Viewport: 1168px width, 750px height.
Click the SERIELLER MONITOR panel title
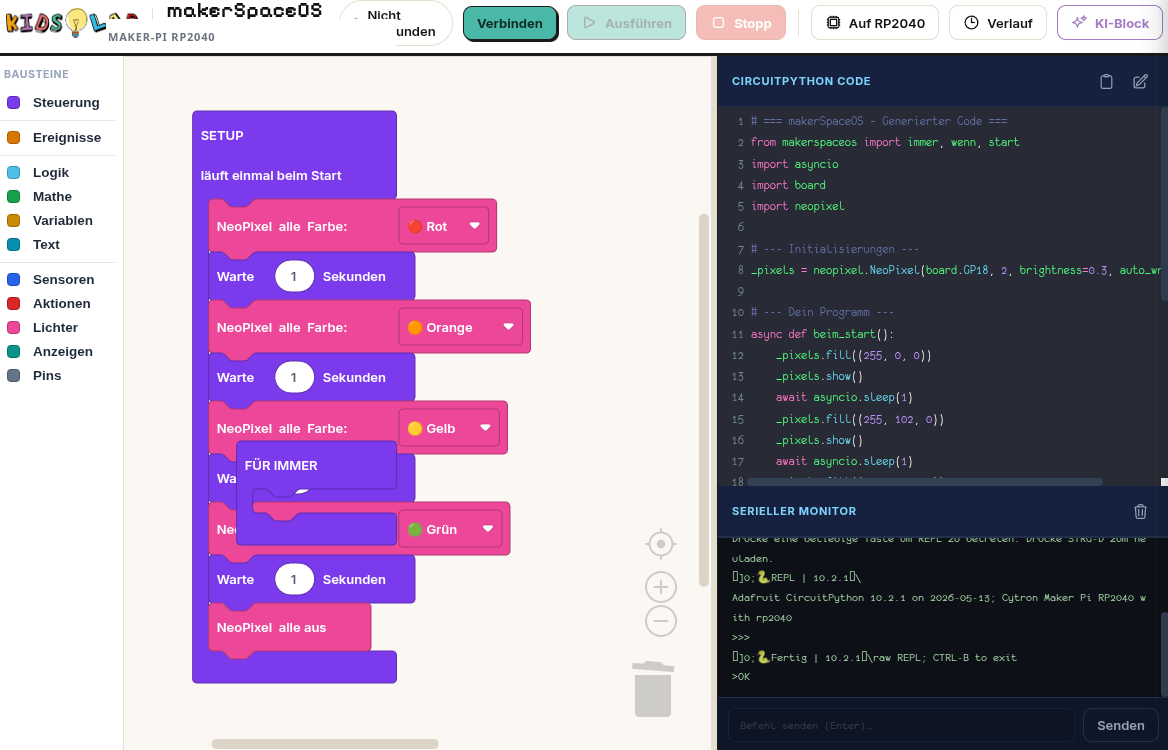click(x=794, y=511)
